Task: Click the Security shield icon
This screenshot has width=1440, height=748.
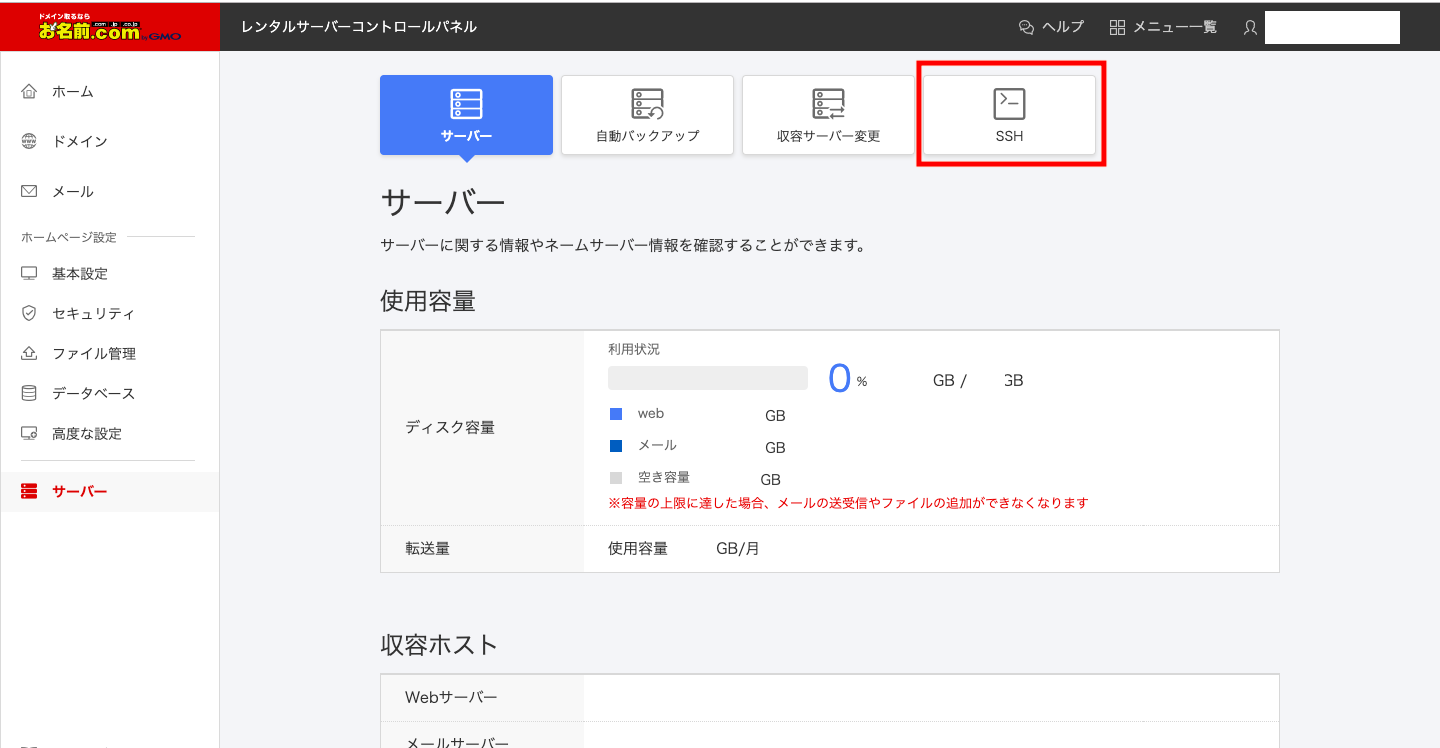Action: 29,314
